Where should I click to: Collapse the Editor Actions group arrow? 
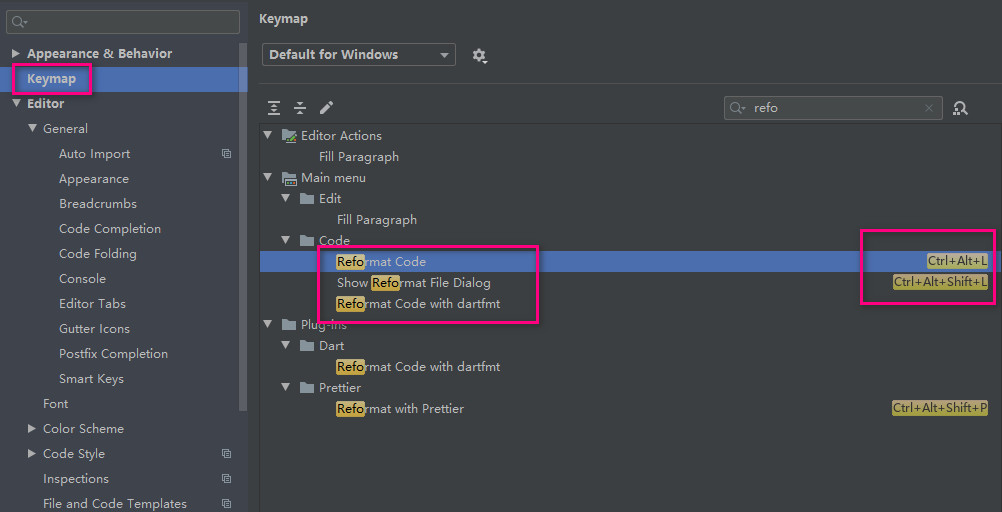tap(268, 136)
